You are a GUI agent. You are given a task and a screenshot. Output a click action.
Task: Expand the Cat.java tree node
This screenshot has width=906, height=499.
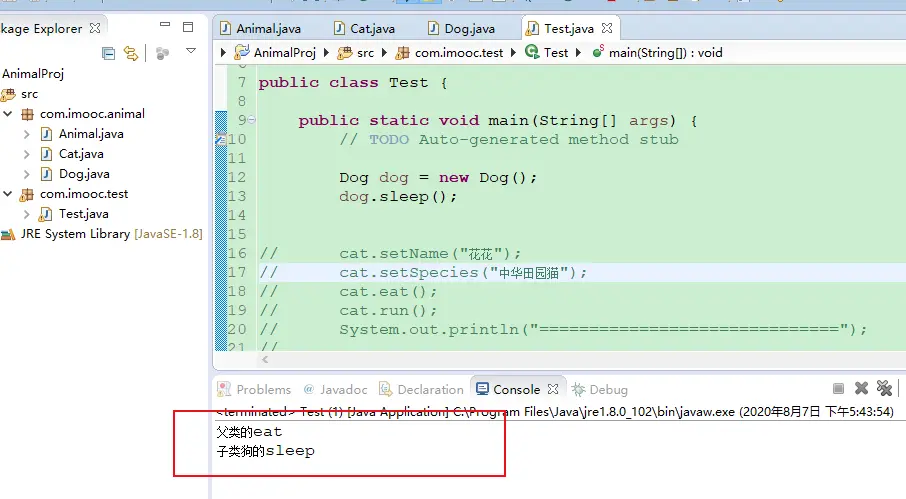[27, 154]
